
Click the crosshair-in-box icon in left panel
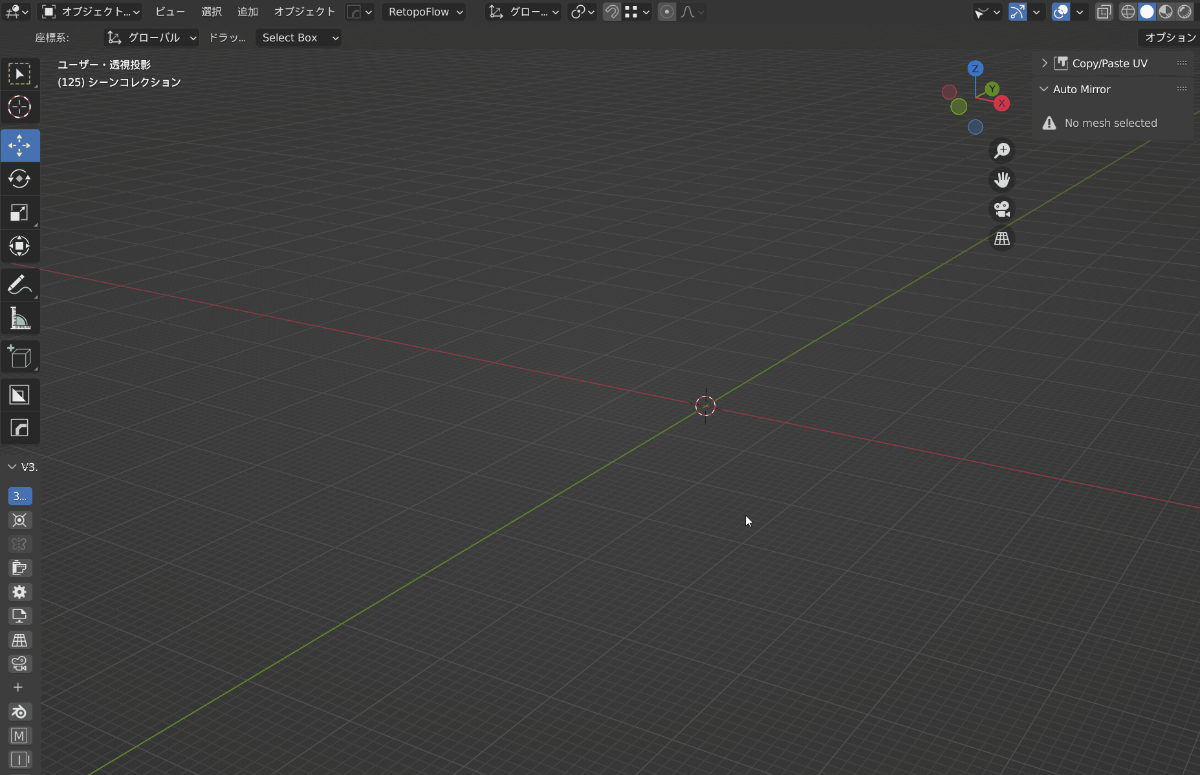point(20,520)
